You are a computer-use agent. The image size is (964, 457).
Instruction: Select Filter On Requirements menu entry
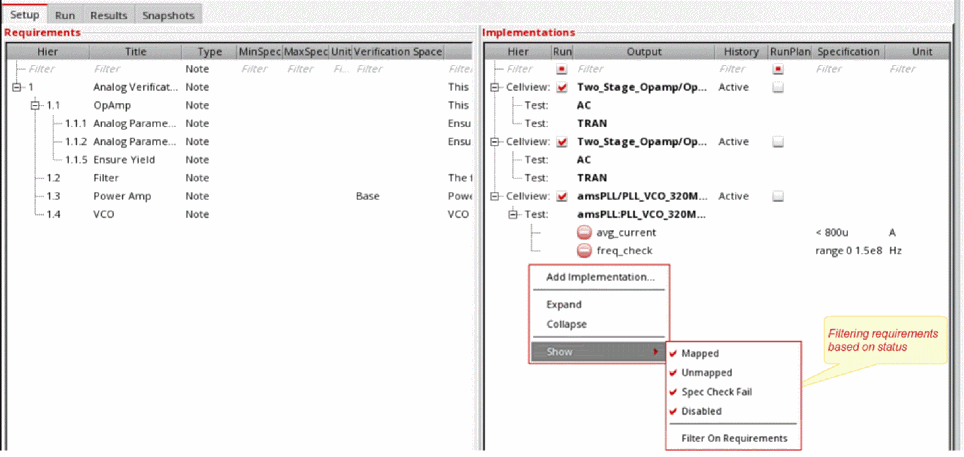[x=734, y=438]
